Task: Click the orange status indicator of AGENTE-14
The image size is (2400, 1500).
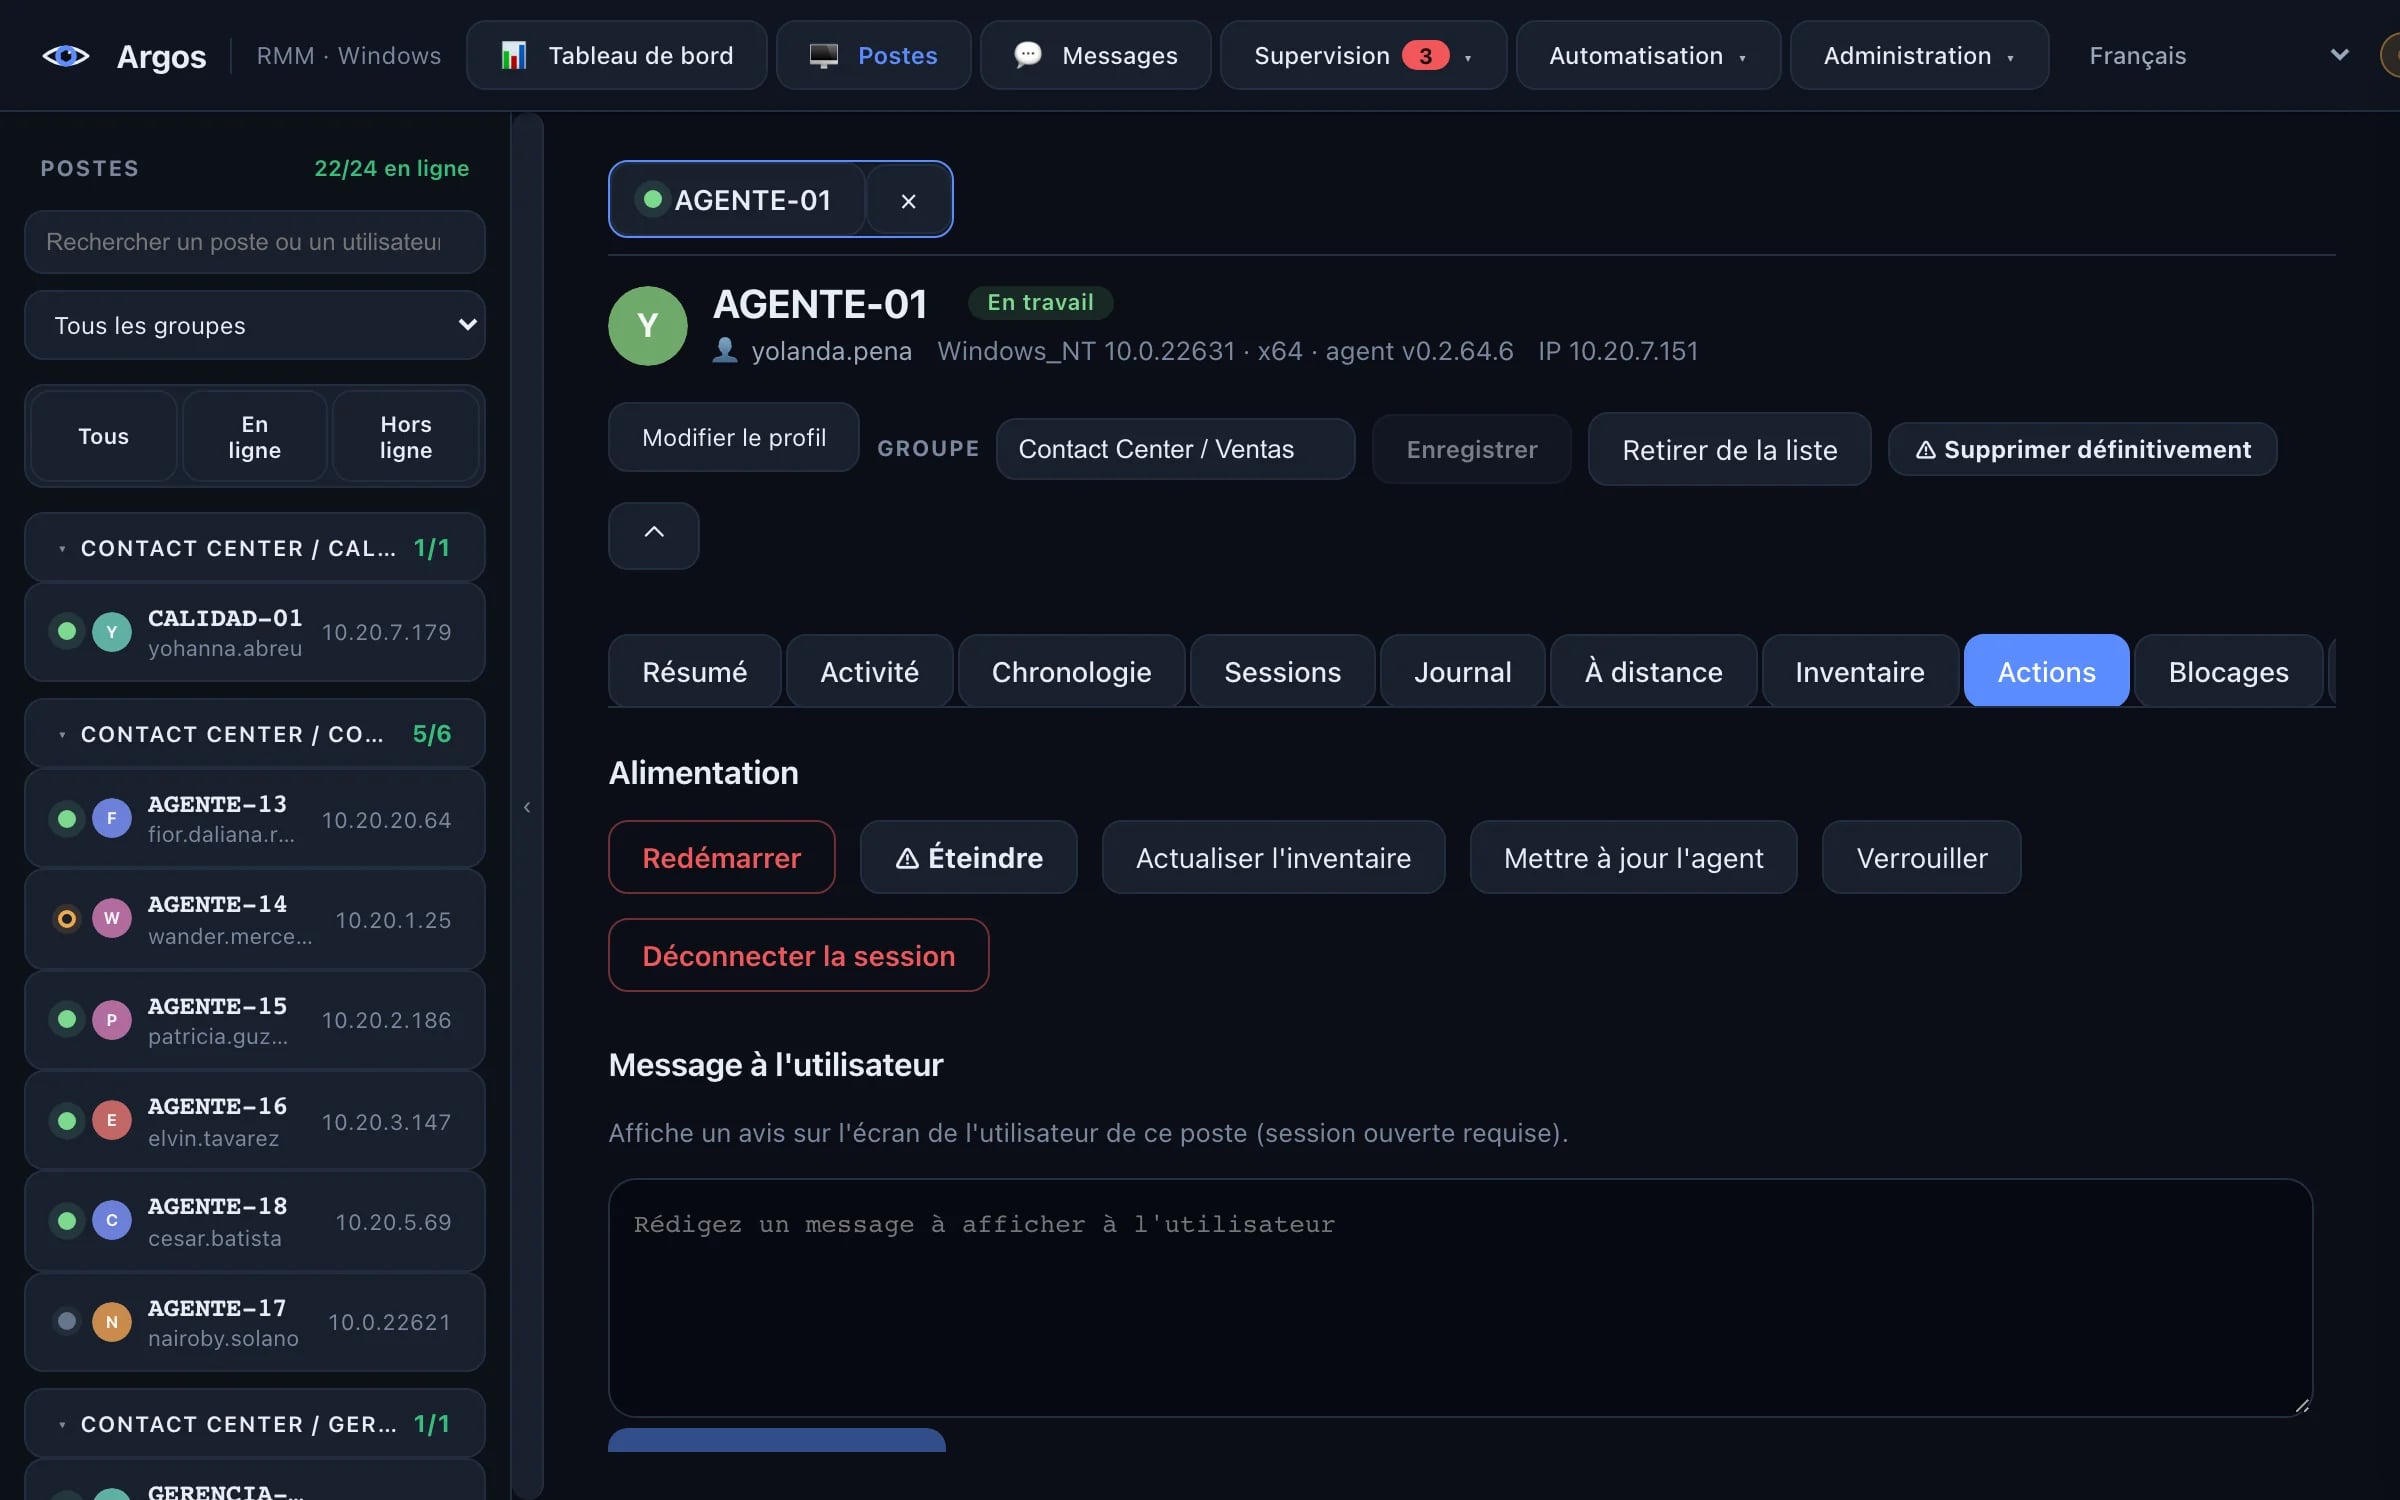Action: click(67, 918)
